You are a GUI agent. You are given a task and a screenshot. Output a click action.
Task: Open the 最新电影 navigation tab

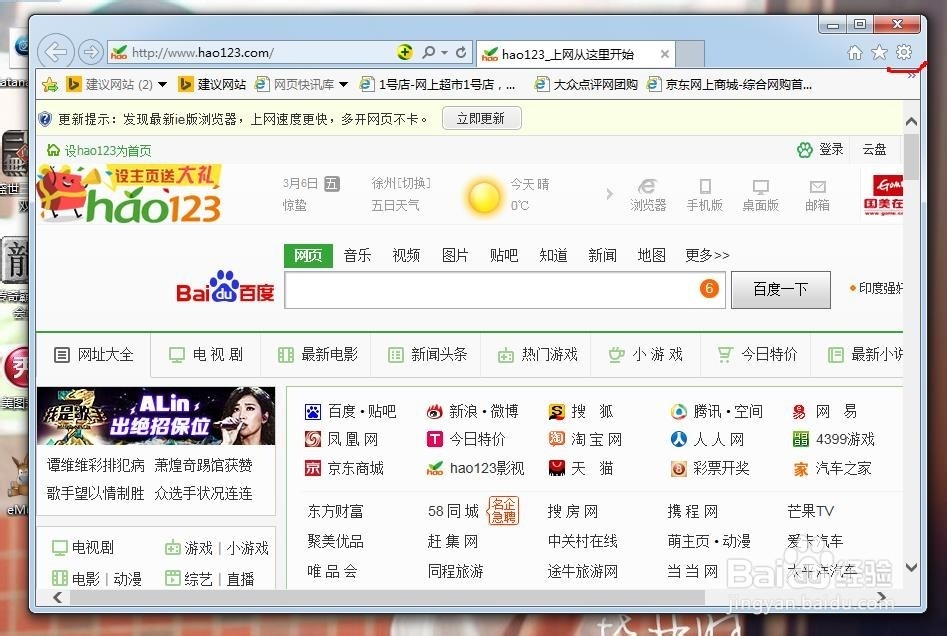pos(317,355)
